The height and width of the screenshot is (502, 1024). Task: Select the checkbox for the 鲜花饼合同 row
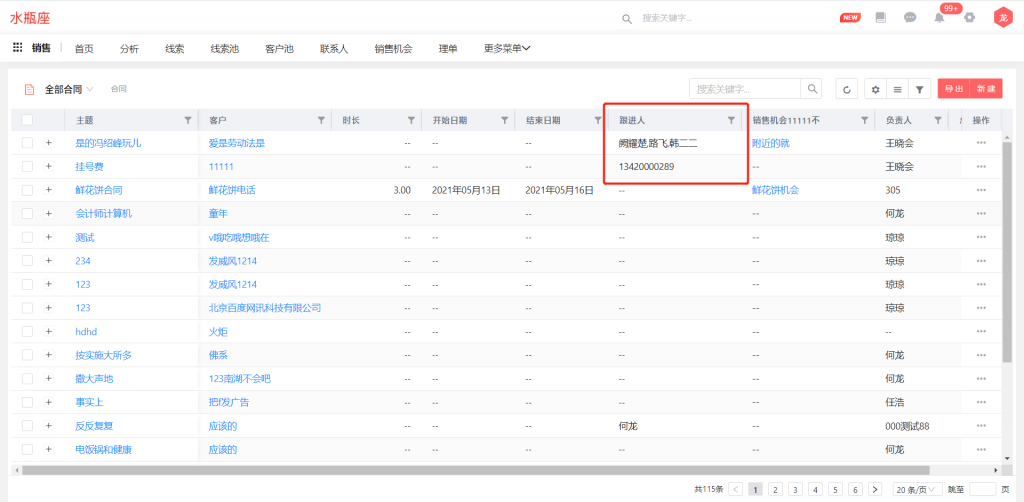pos(27,190)
